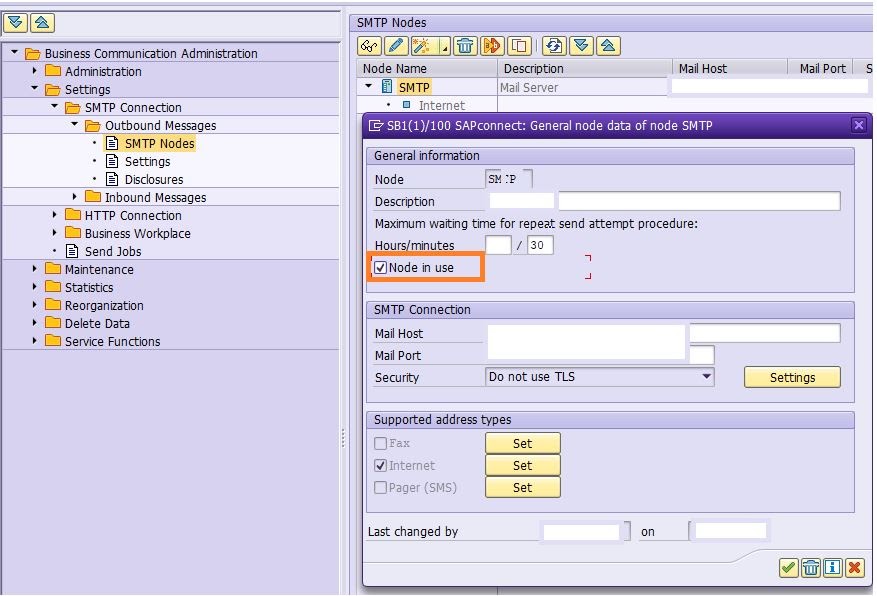This screenshot has width=877, height=596.
Task: Select the Display node icon (glasses)
Action: 368,46
